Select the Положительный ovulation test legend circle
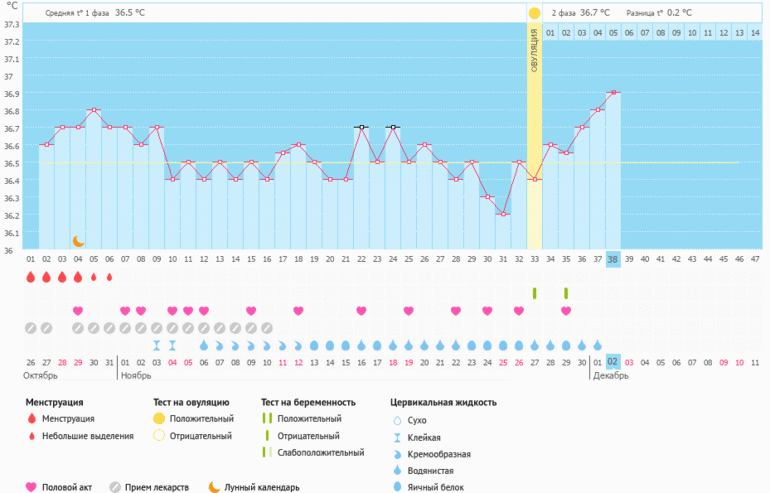This screenshot has width=770, height=493. click(158, 418)
